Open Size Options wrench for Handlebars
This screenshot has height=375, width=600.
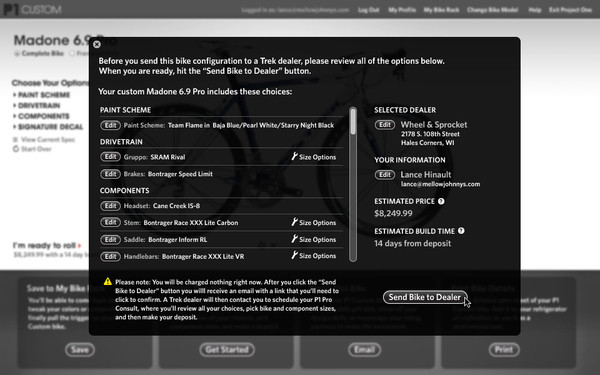pyautogui.click(x=314, y=256)
